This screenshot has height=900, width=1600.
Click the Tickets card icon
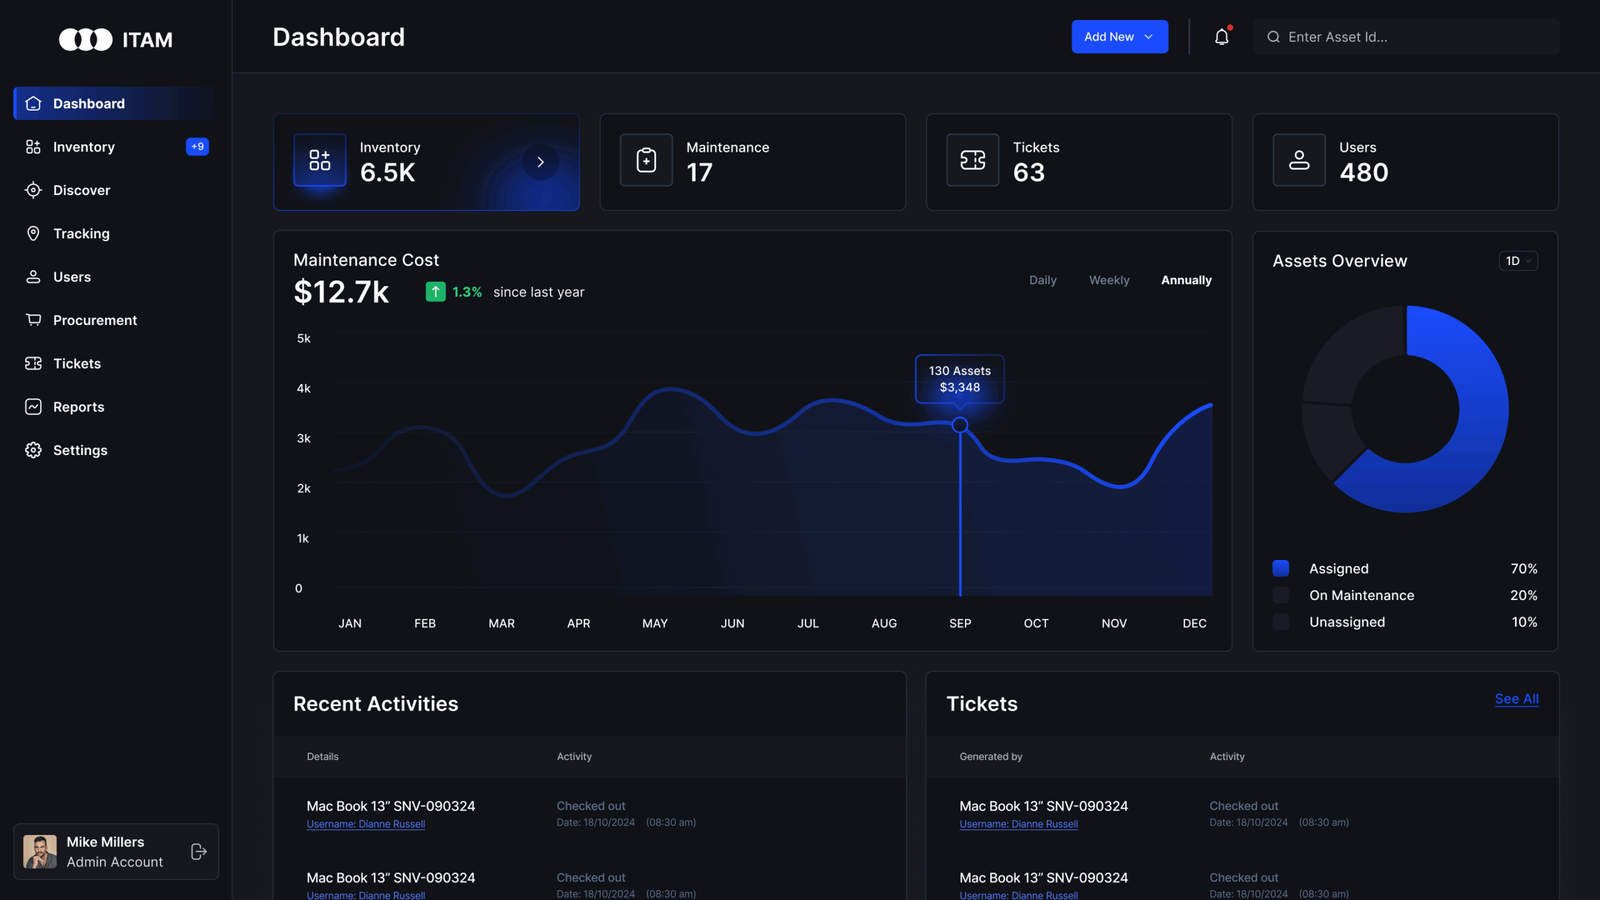point(972,160)
